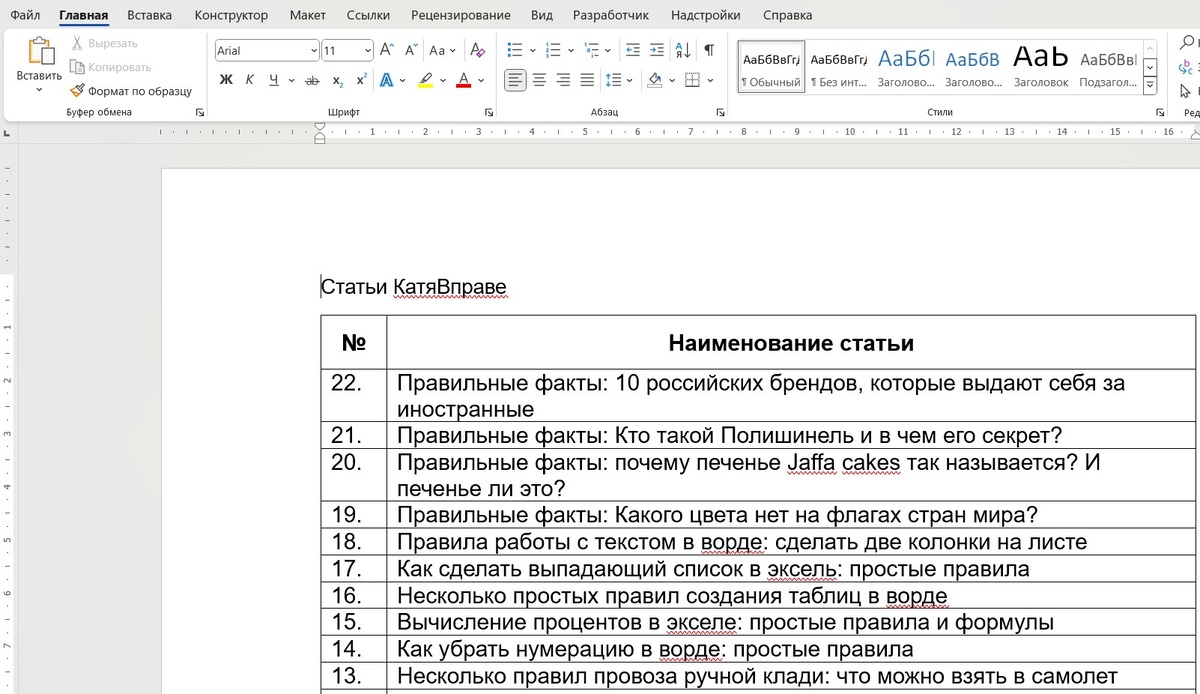The image size is (1200, 694).
Task: Open the Шрифт dialog launcher
Action: click(489, 113)
